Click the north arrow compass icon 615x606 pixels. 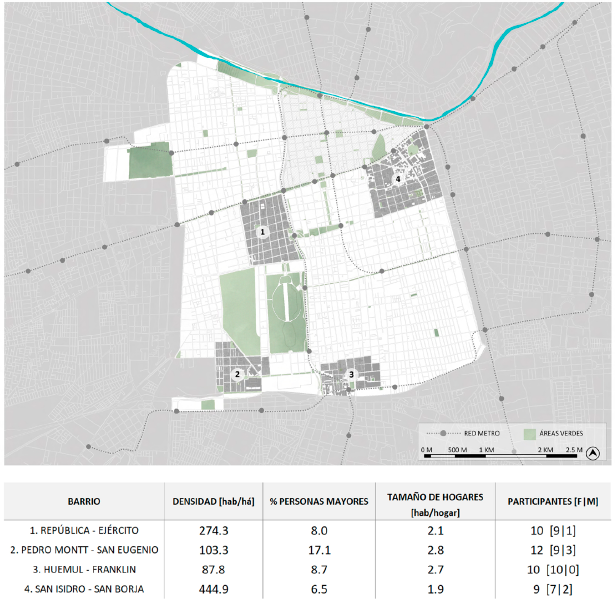coord(591,450)
